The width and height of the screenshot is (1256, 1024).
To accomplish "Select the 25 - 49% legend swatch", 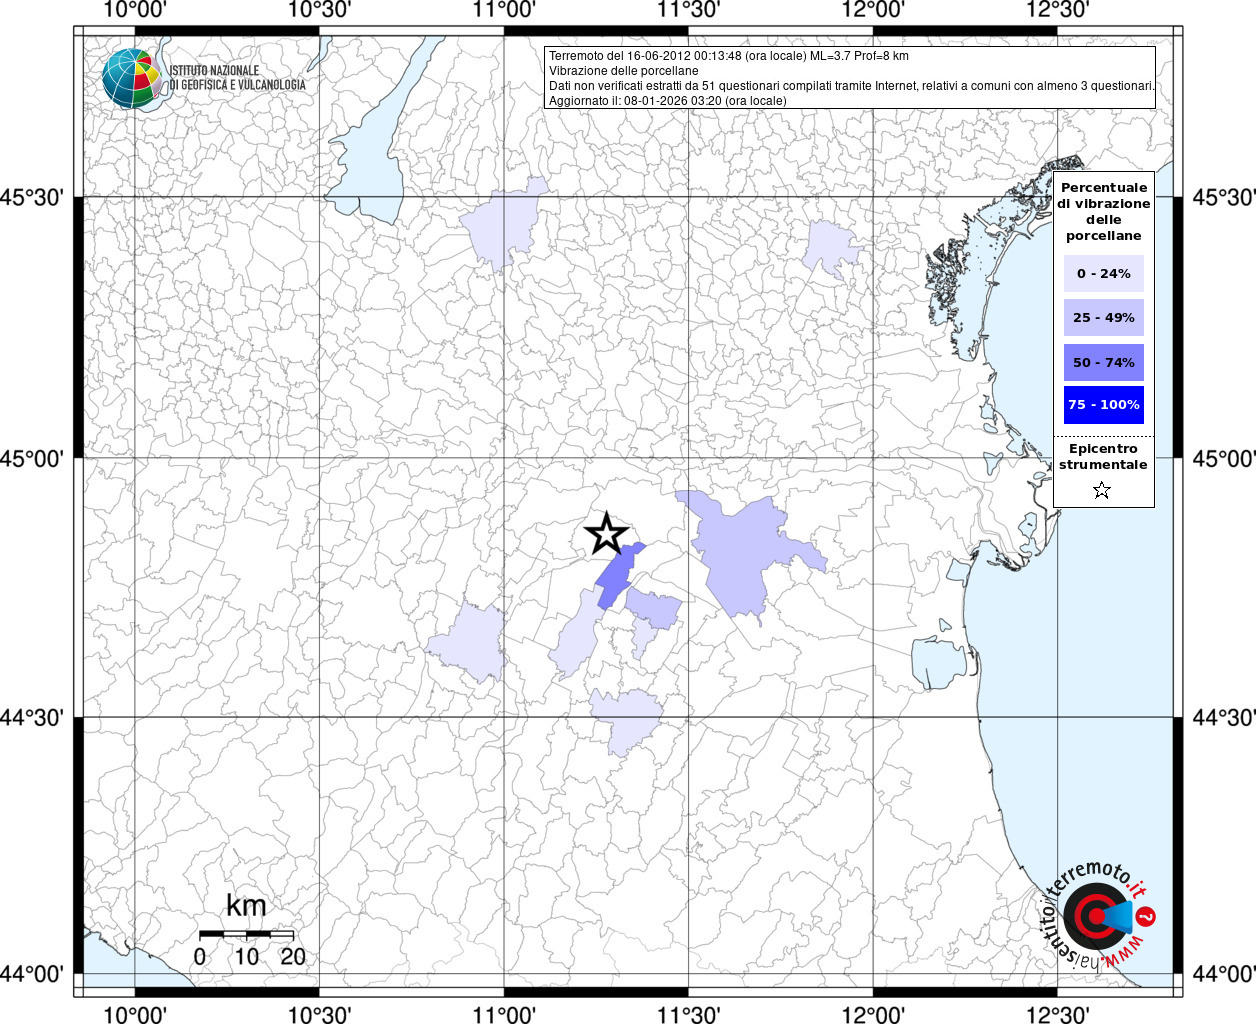I will 1104,317.
